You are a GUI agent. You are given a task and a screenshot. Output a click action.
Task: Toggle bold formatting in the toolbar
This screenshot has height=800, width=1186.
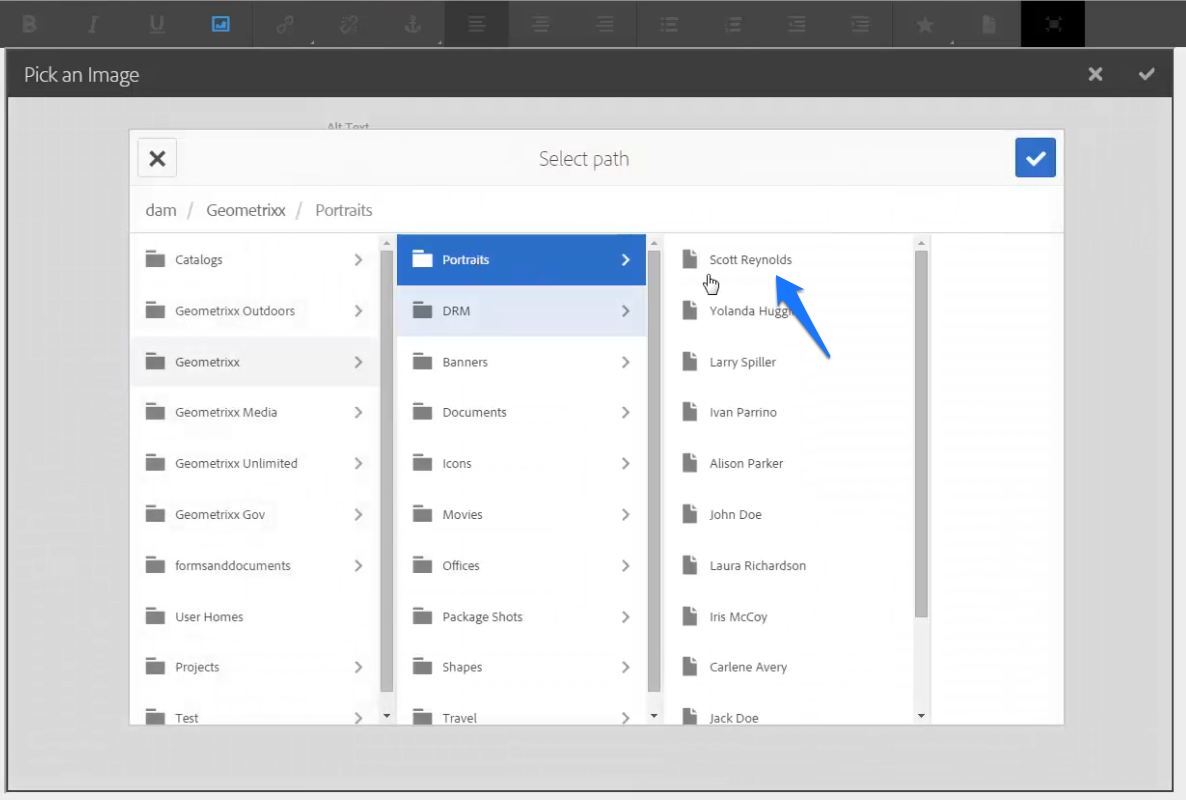(28, 23)
